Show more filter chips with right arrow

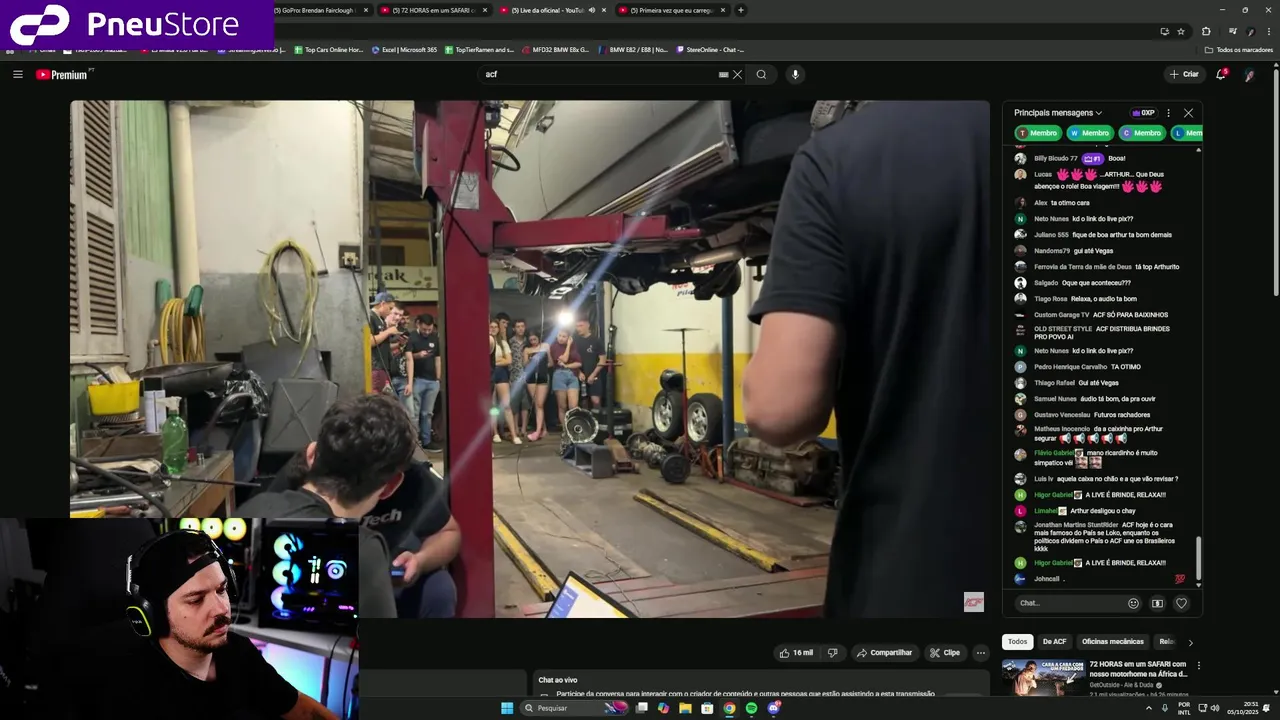[1190, 642]
